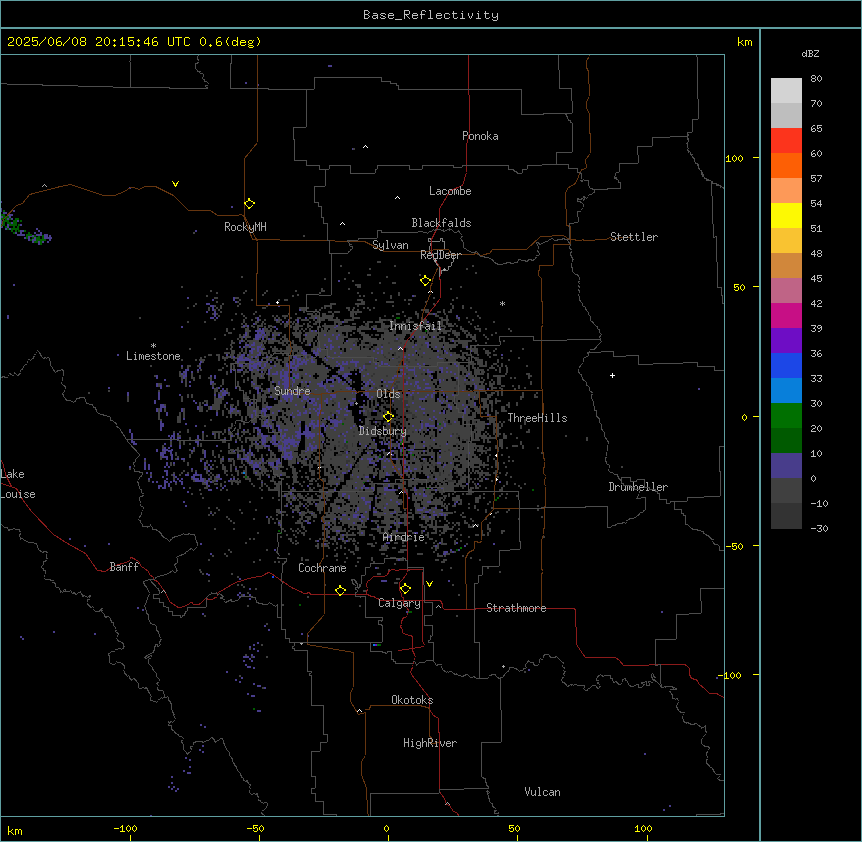Viewport: 862px width, 842px height.
Task: Select the pink 42-45 dBZ legend swatch
Action: coord(786,291)
